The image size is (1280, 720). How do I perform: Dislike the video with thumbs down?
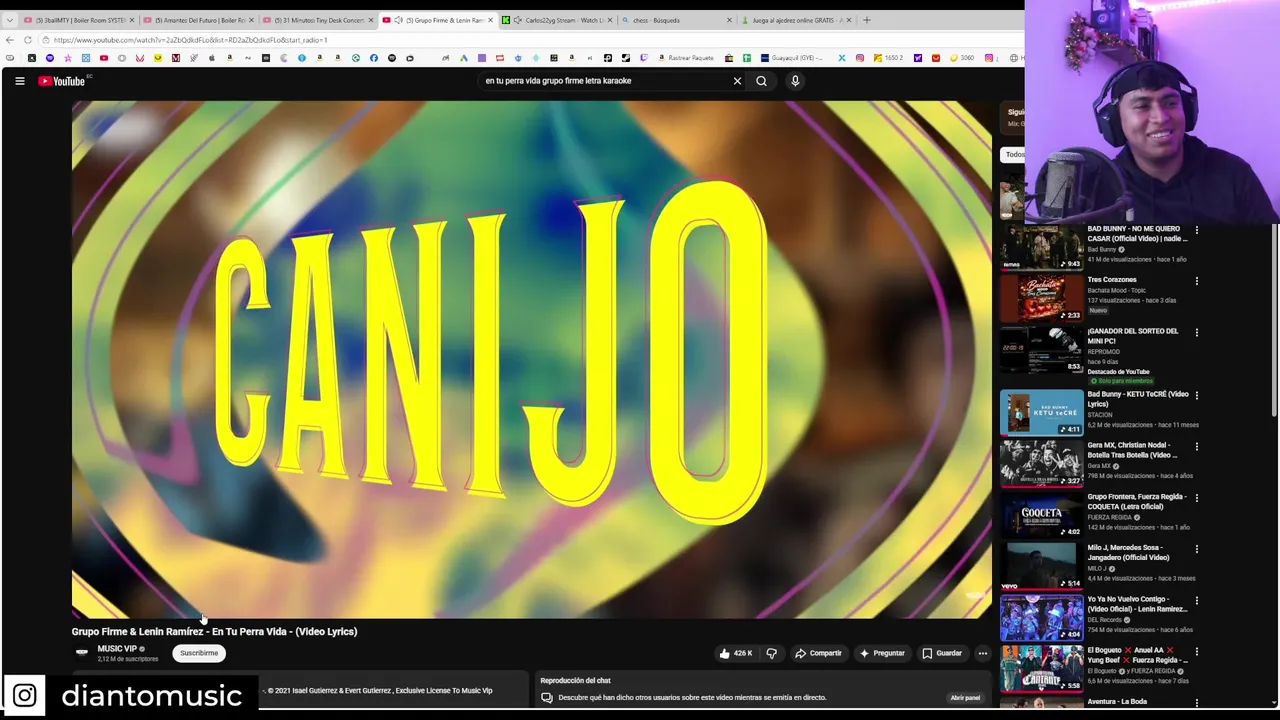coord(771,653)
